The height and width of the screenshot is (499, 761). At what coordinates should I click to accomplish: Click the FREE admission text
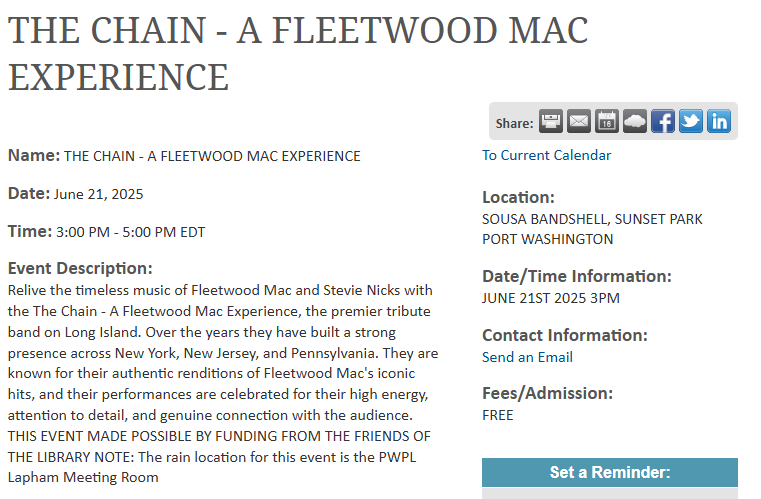click(497, 416)
